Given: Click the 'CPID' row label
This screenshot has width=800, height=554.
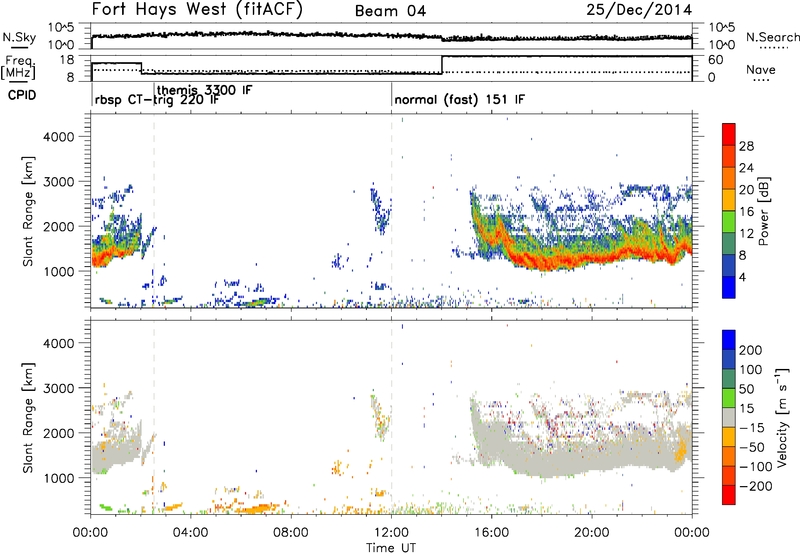Looking at the screenshot, I should point(22,95).
